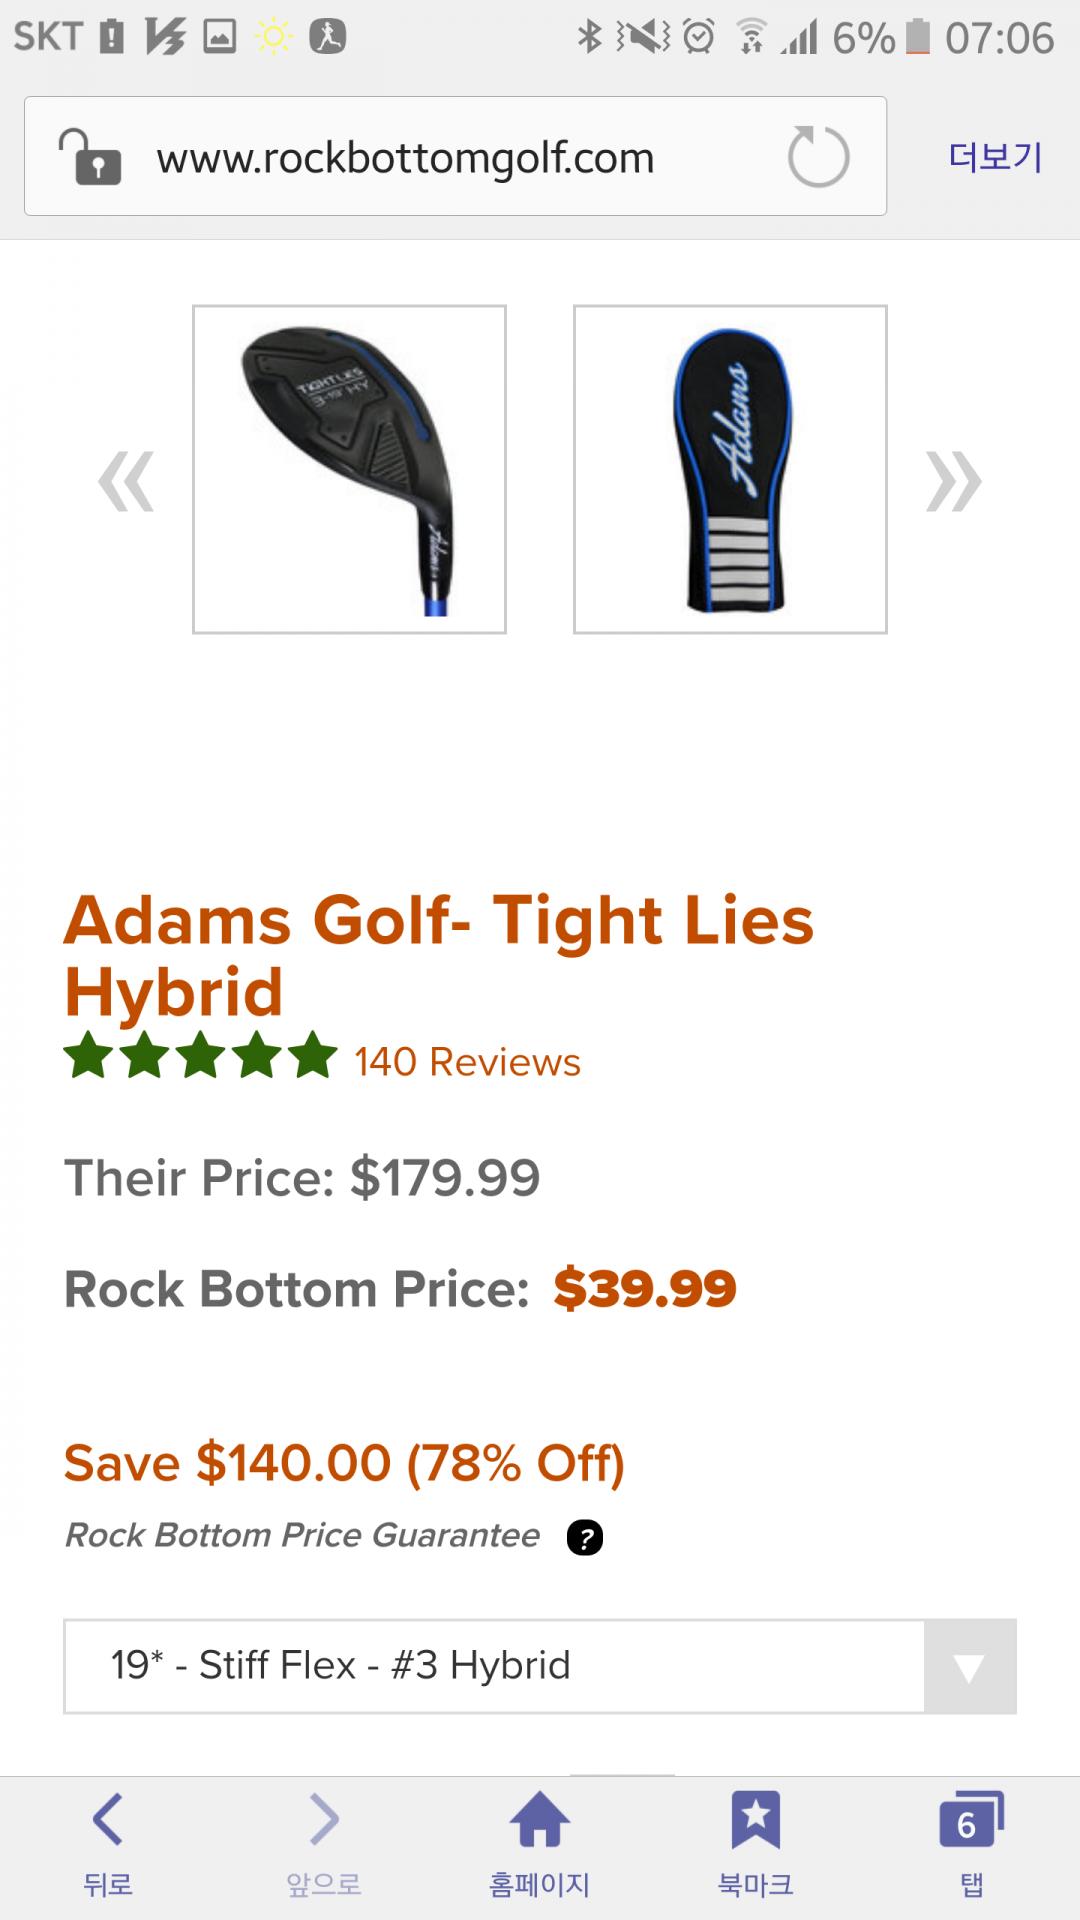Tap the lock icon in address bar
The width and height of the screenshot is (1080, 1920).
[x=91, y=157]
